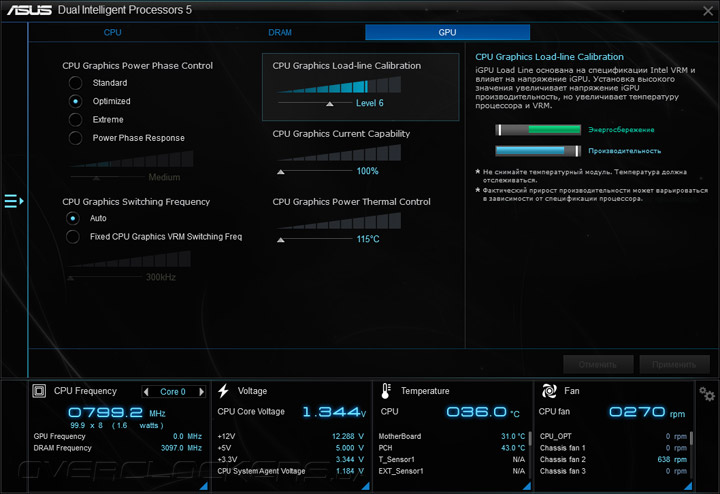Click the Voltage lightning bolt icon

click(x=224, y=391)
